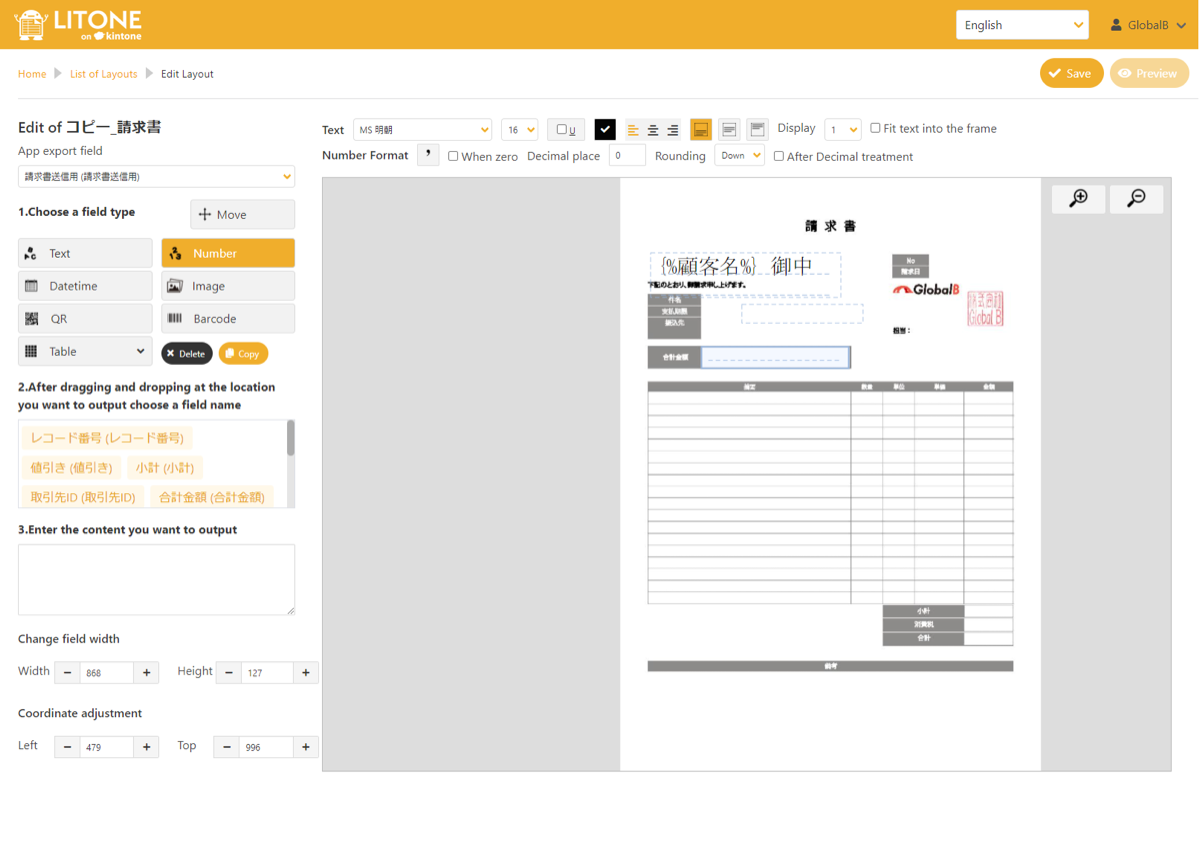Screen dimensions: 1200x855
Task: Open the MS 明朝 font dropdown
Action: pyautogui.click(x=422, y=130)
